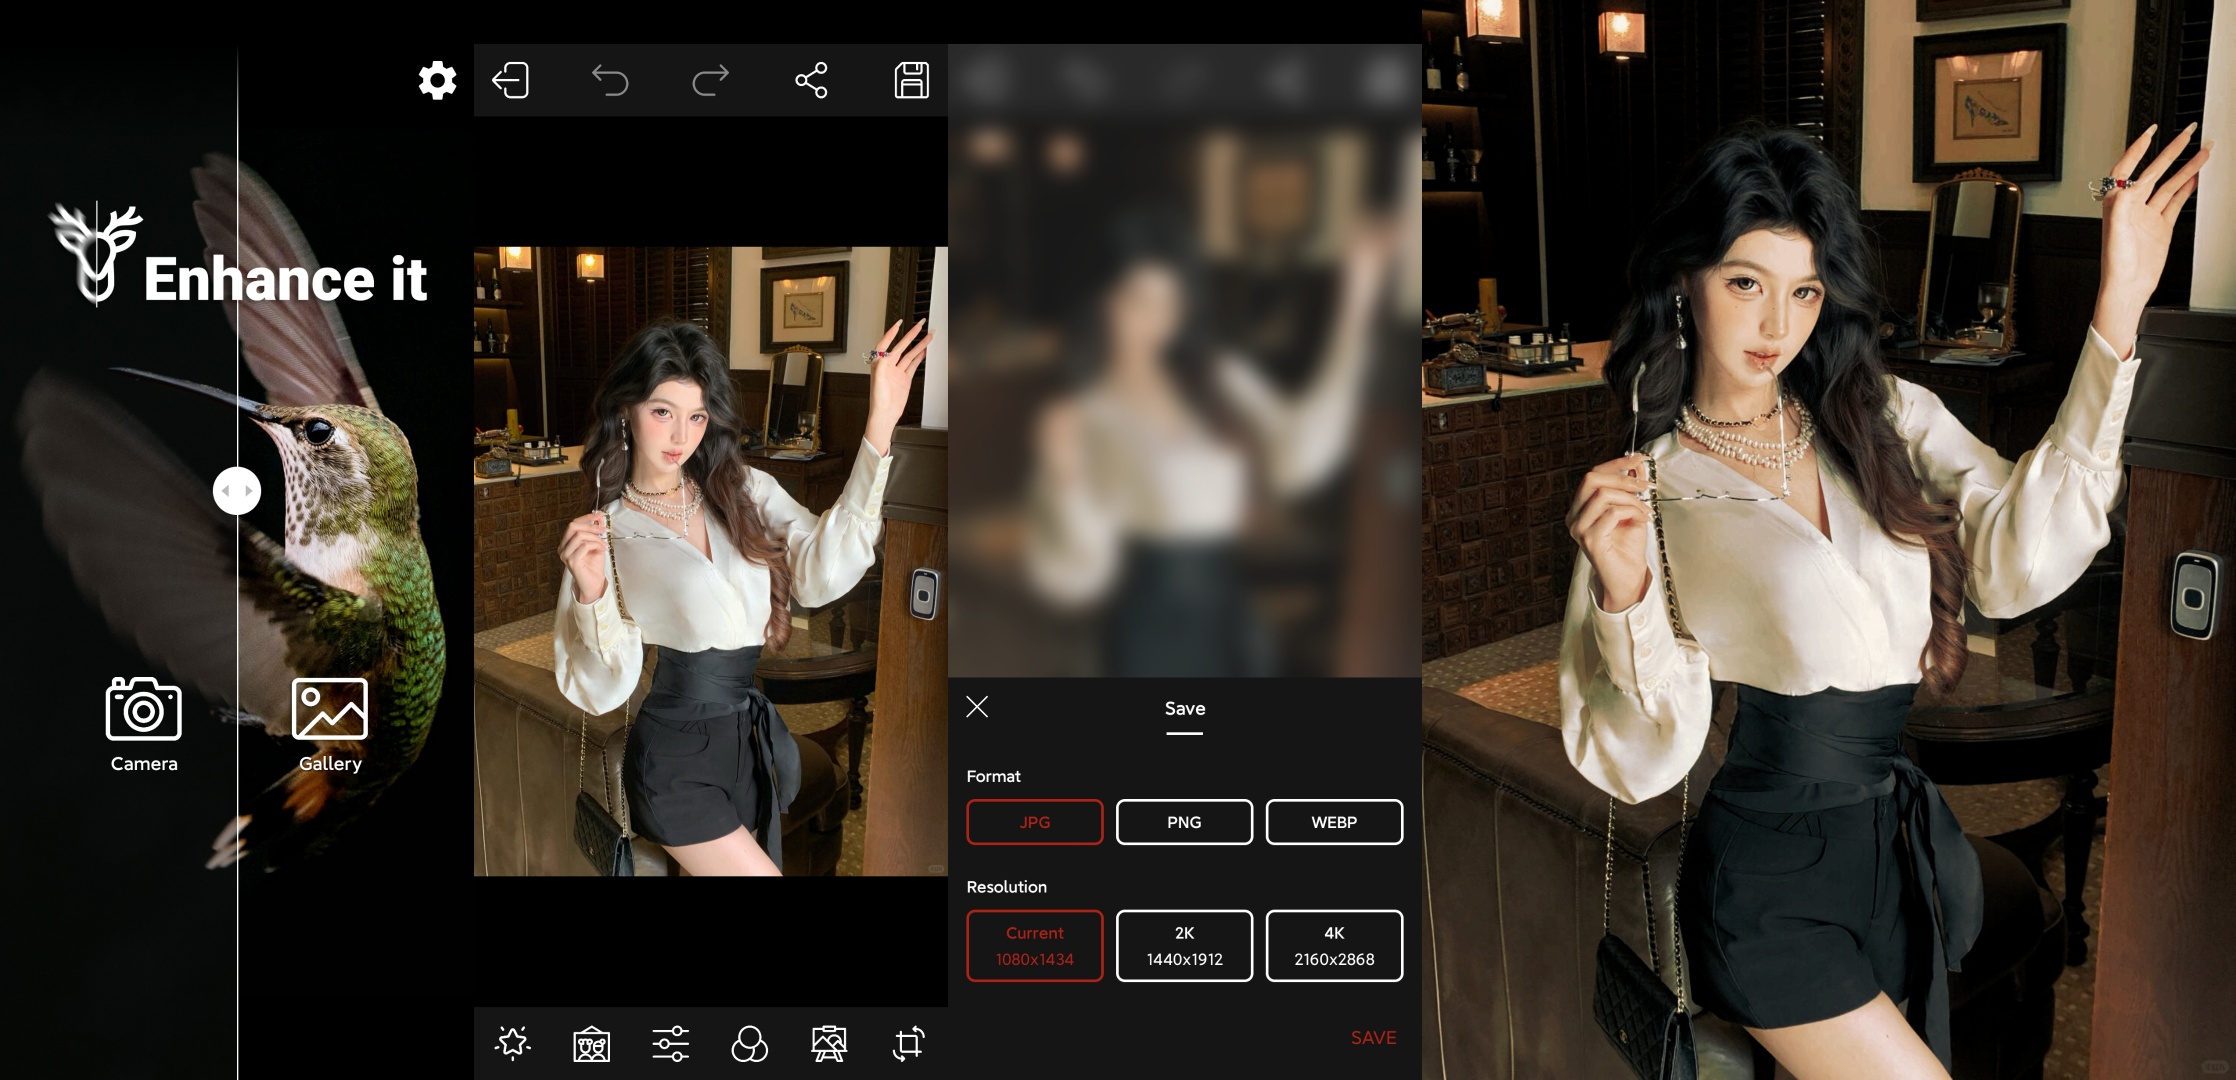The width and height of the screenshot is (2236, 1080).
Task: Click the floppy disk save icon
Action: (x=911, y=80)
